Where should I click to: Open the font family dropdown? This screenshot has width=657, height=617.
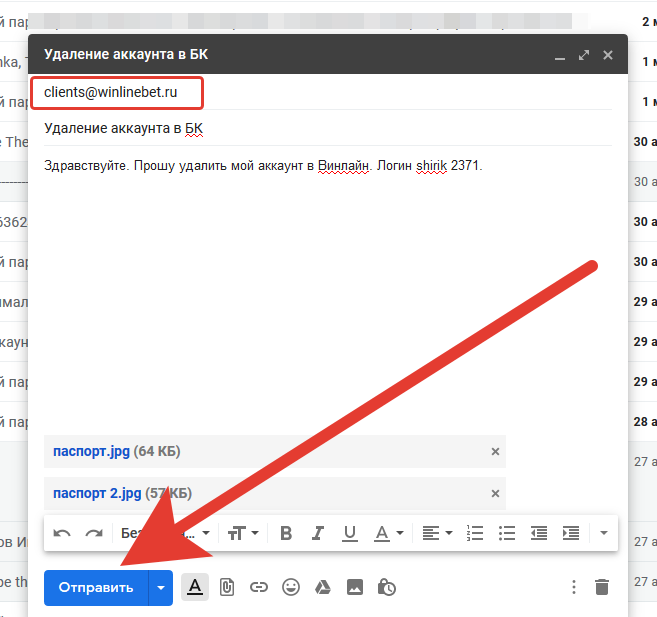[166, 533]
